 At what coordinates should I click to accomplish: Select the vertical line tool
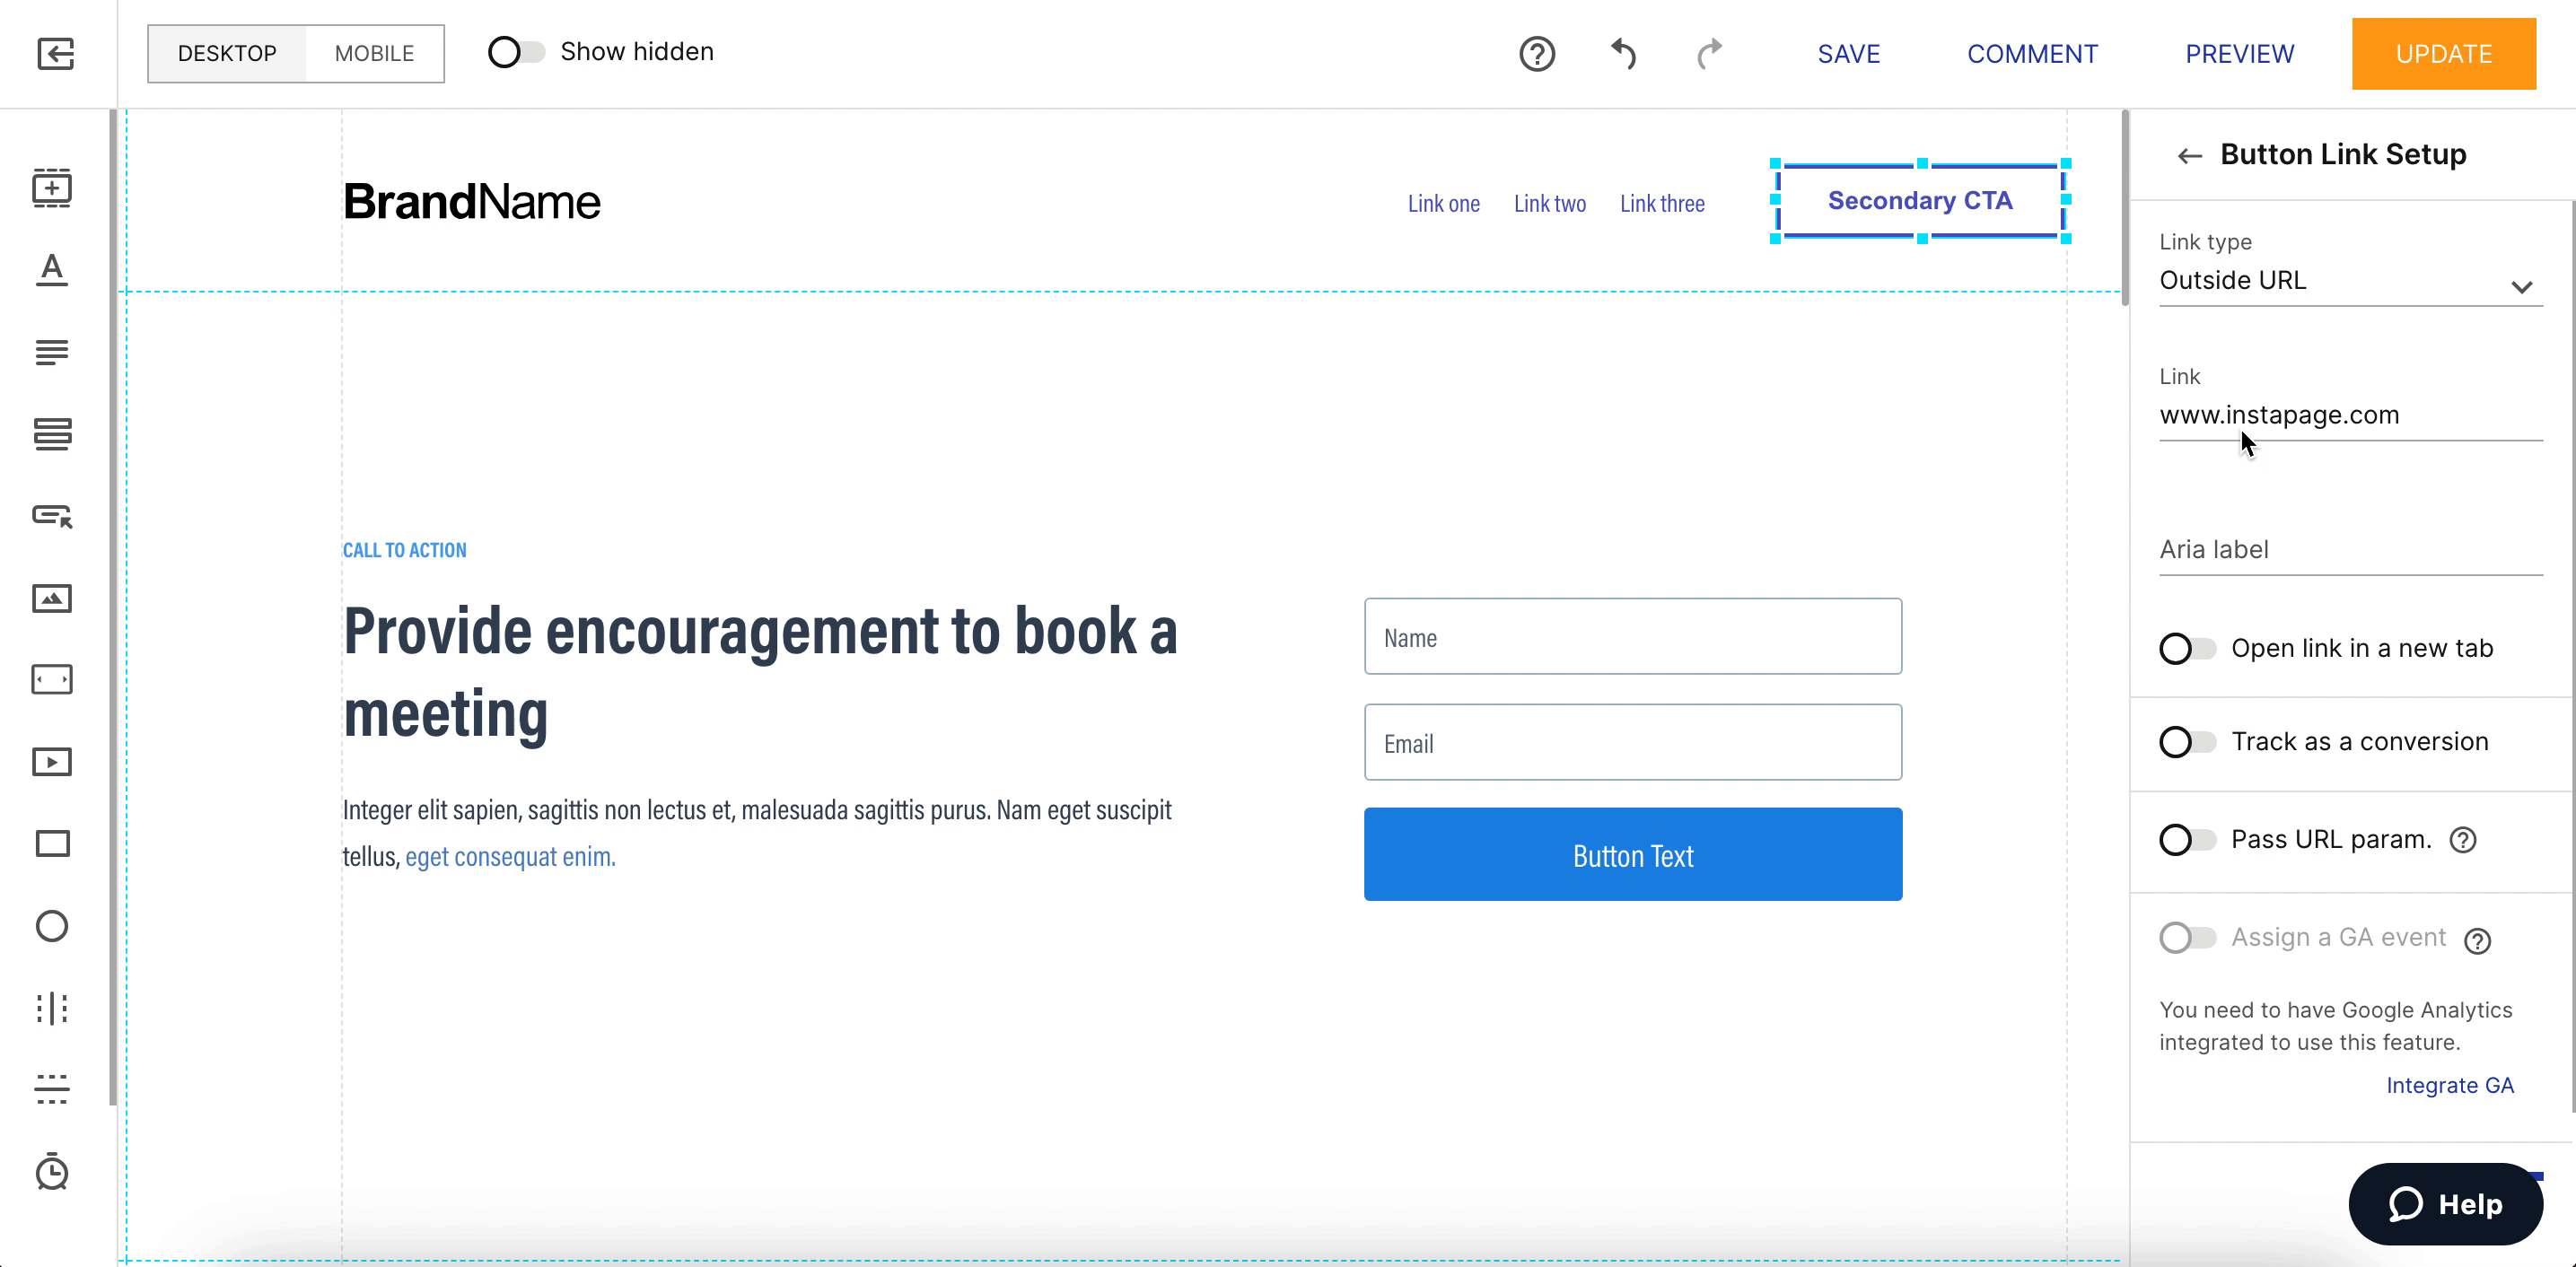point(52,1008)
